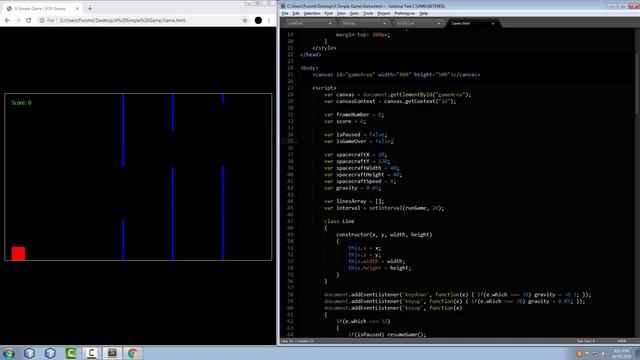Image resolution: width=640 pixels, height=360 pixels.
Task: Click the red spacecraft square in the game
Action: point(18,253)
